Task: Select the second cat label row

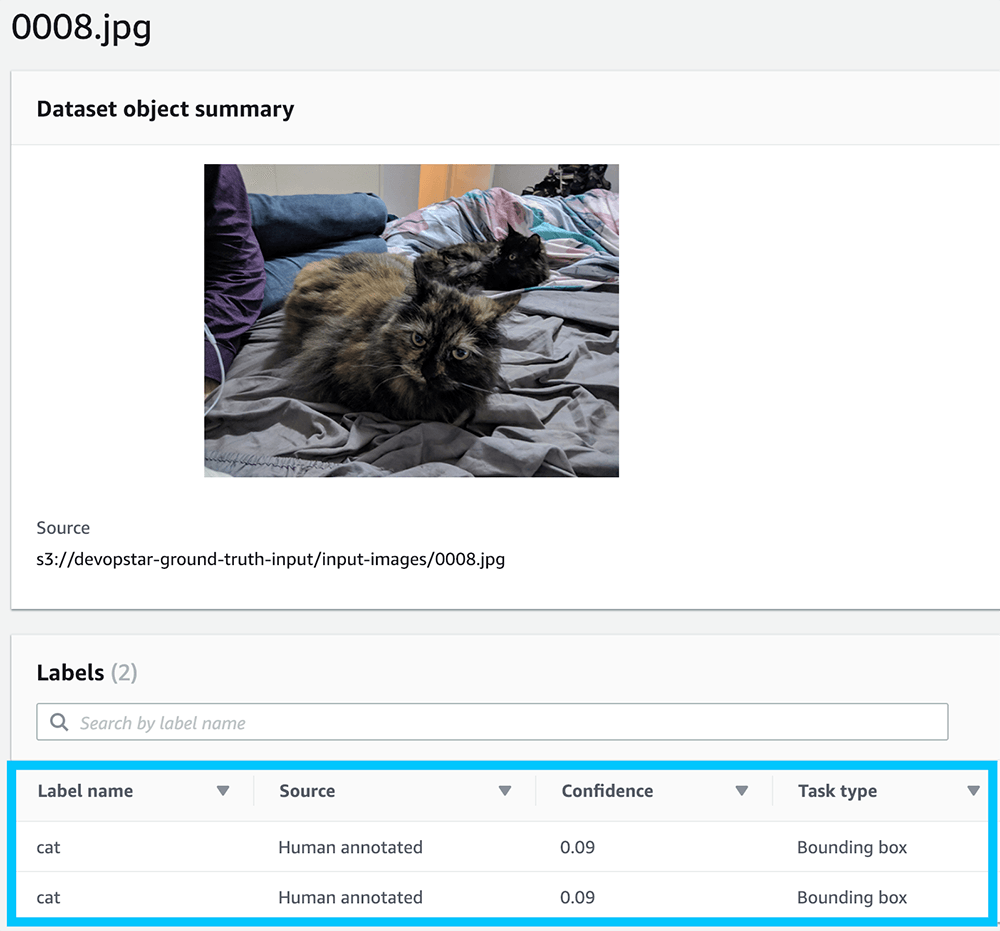Action: pos(49,897)
